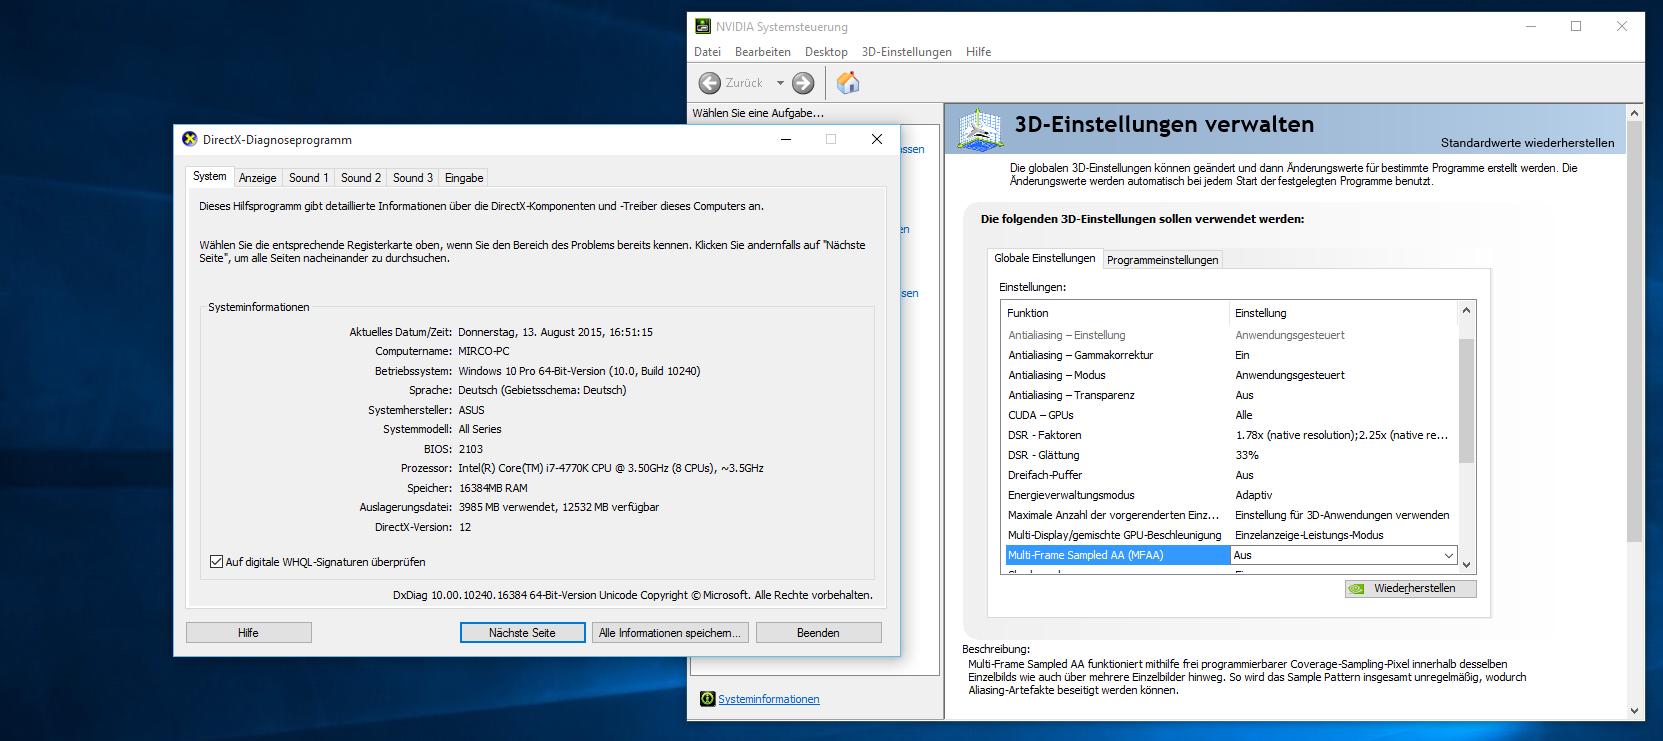The width and height of the screenshot is (1663, 741).
Task: Click the Systeminformationen icon at bottom left
Action: 707,699
